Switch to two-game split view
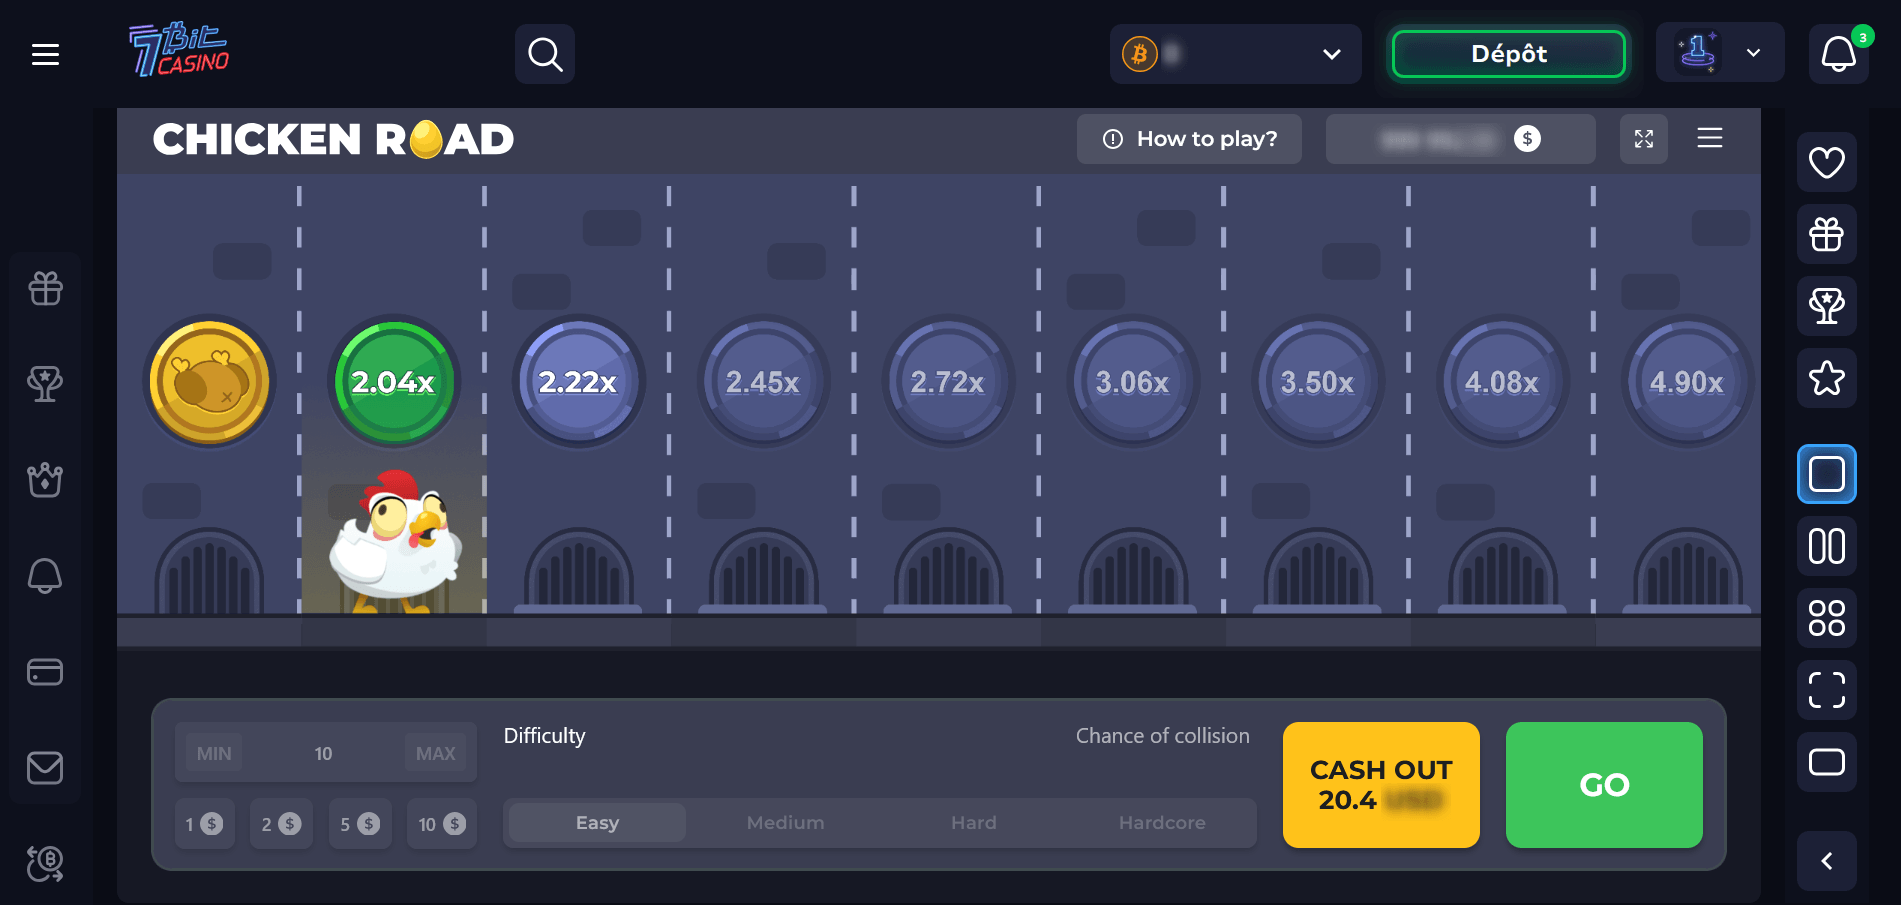Image resolution: width=1901 pixels, height=905 pixels. [1826, 546]
